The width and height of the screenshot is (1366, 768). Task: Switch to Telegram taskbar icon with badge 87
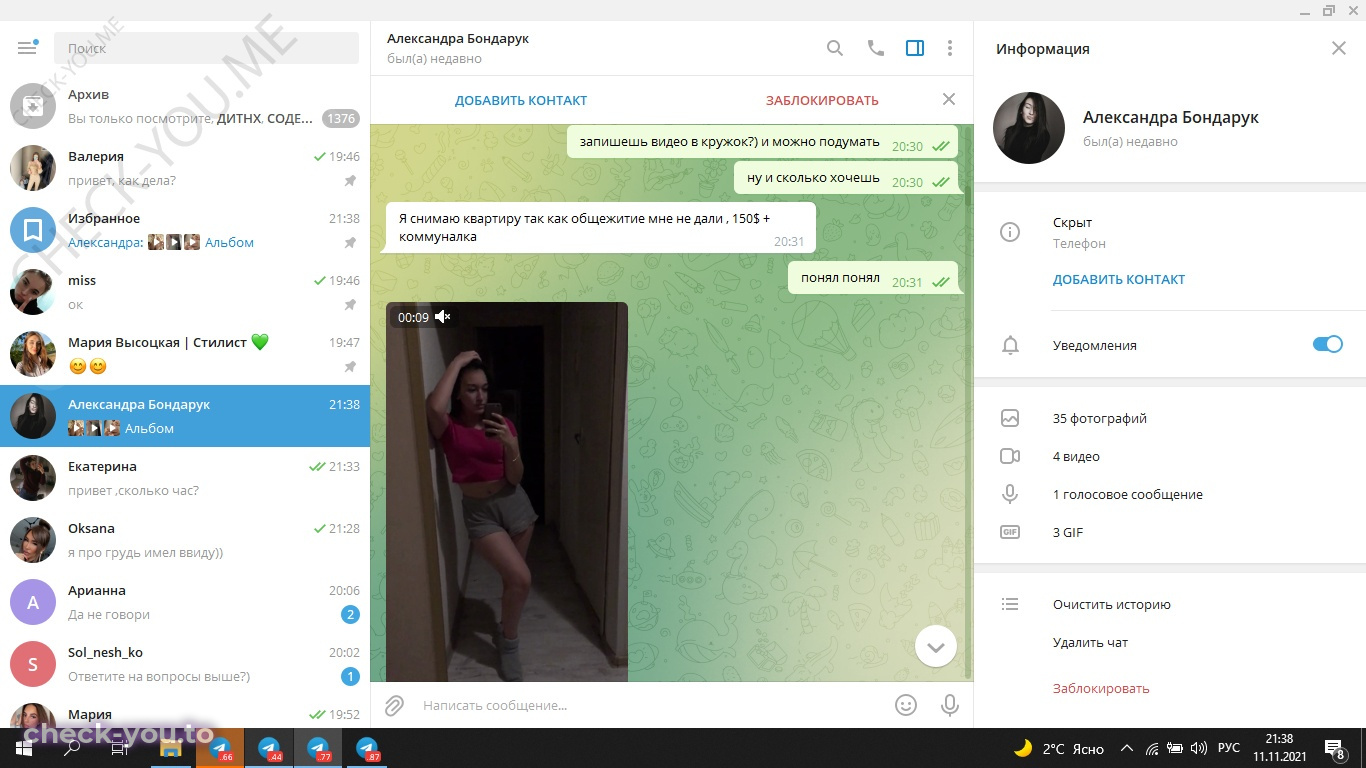367,748
